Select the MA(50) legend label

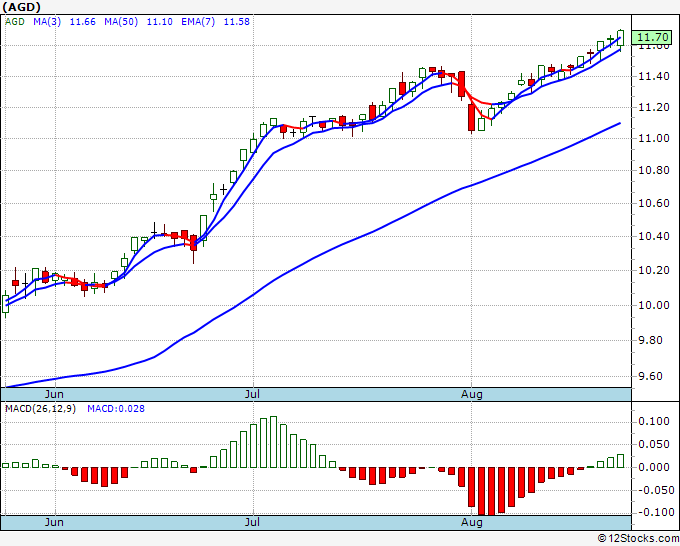click(121, 22)
